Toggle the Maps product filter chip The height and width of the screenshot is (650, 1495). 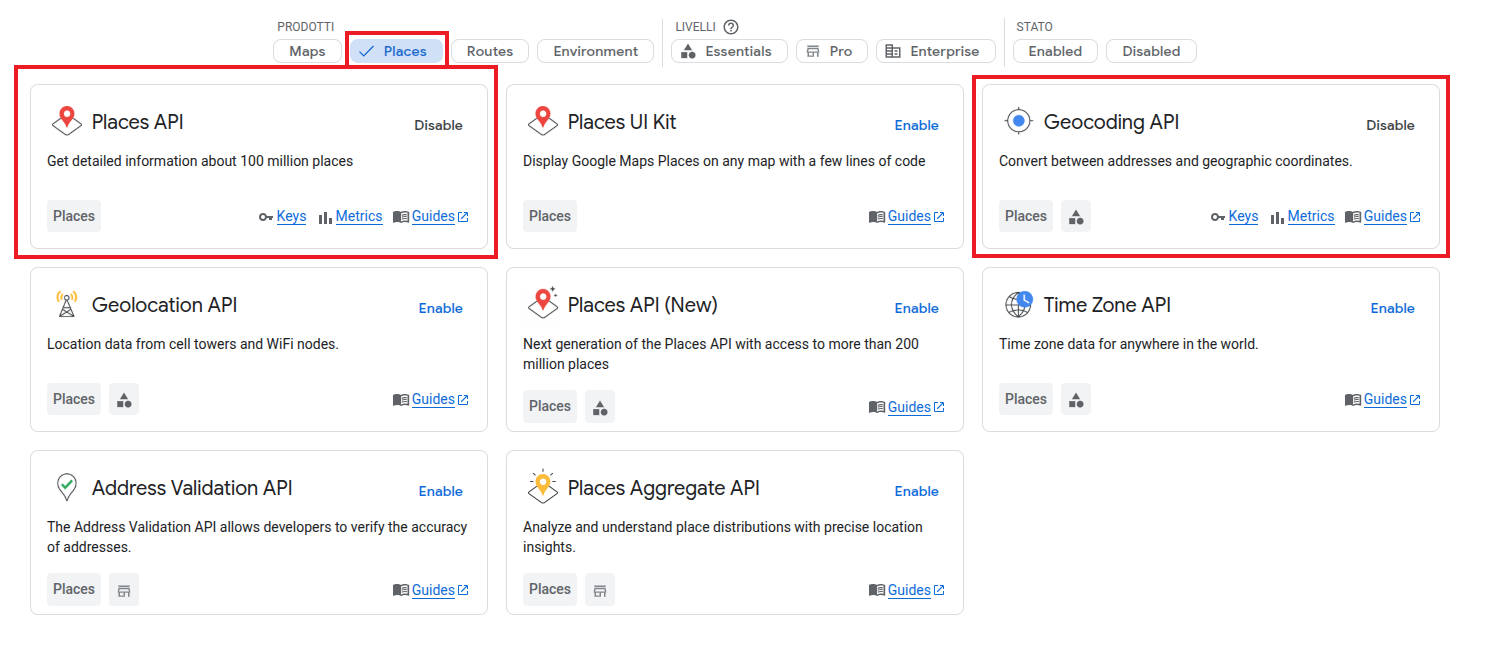point(307,51)
